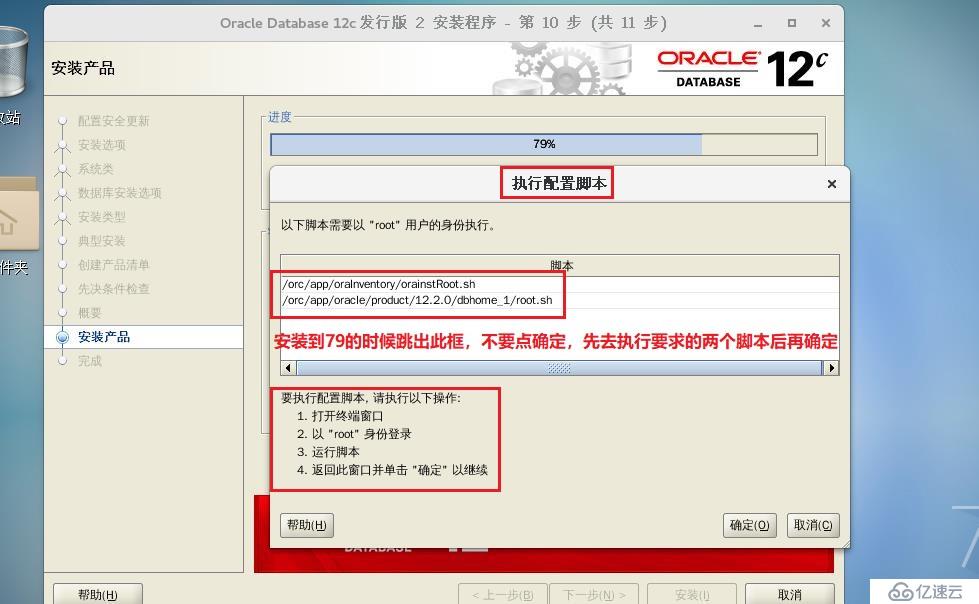Select the 概要 step in the sidebar

click(x=89, y=313)
